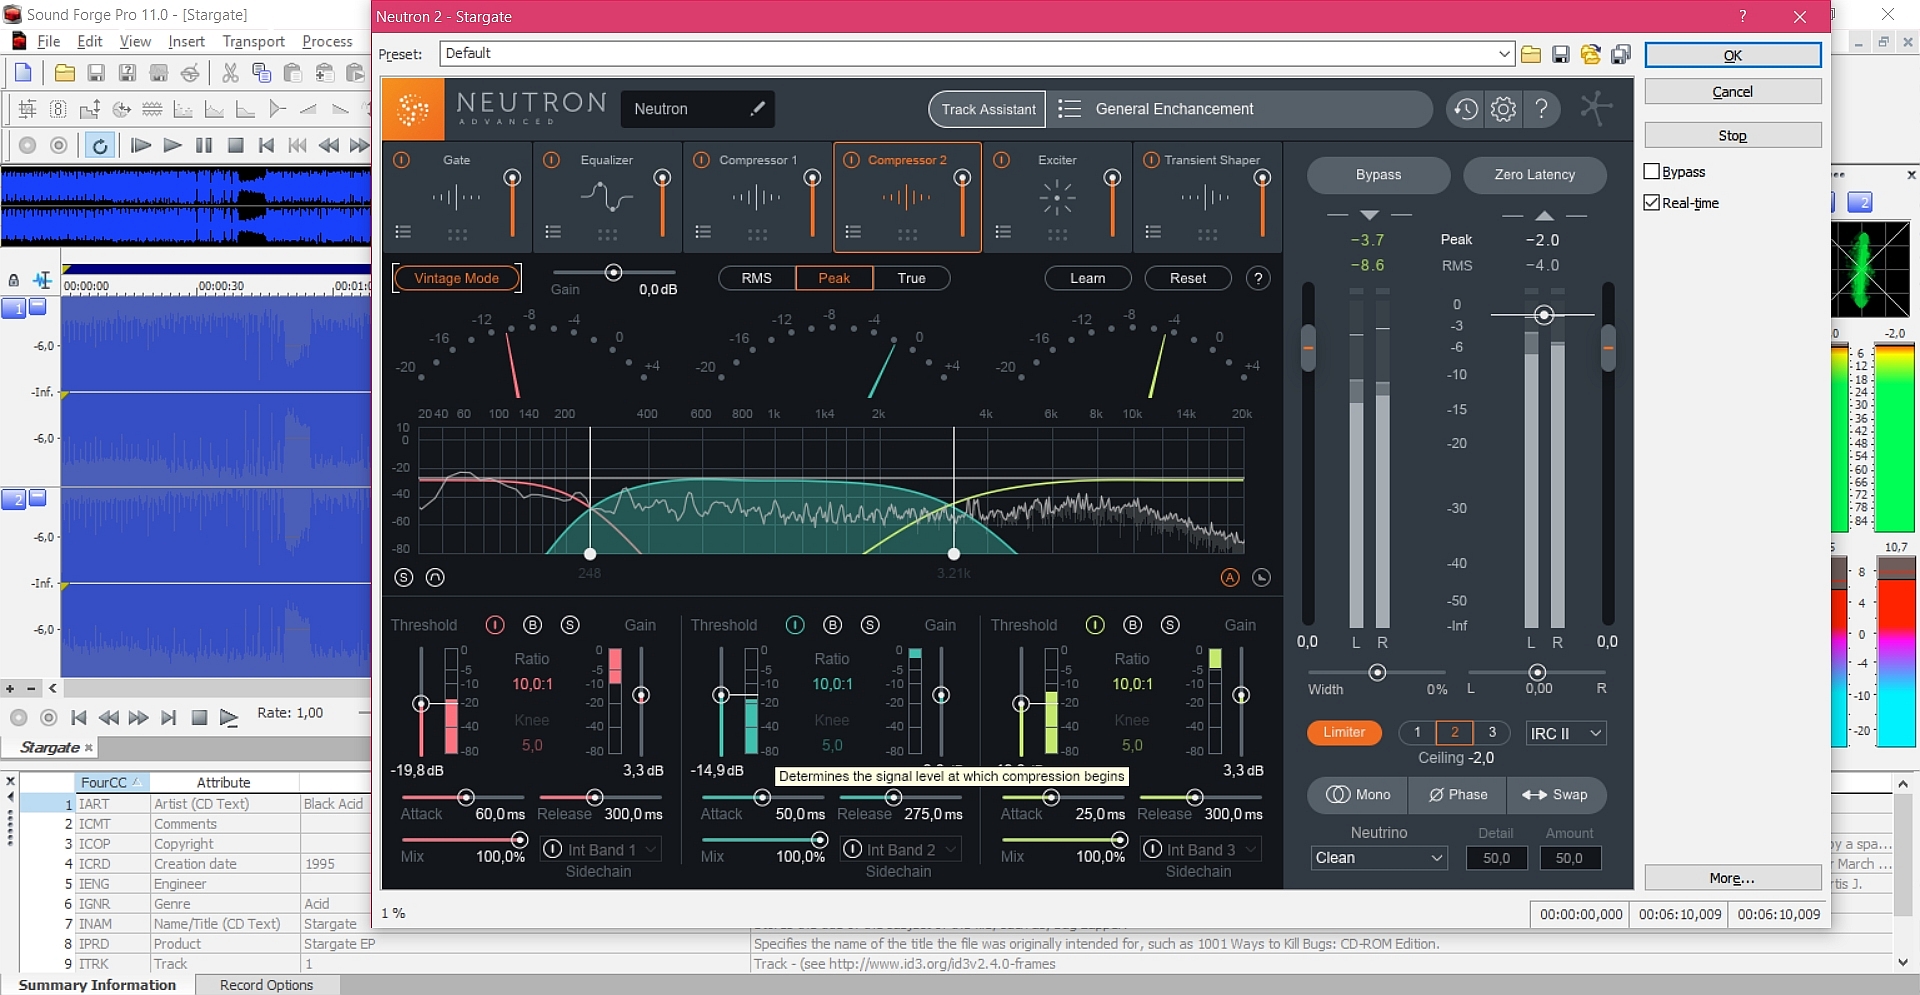The height and width of the screenshot is (995, 1920).
Task: Open Neutron logo orange icon
Action: (x=413, y=109)
